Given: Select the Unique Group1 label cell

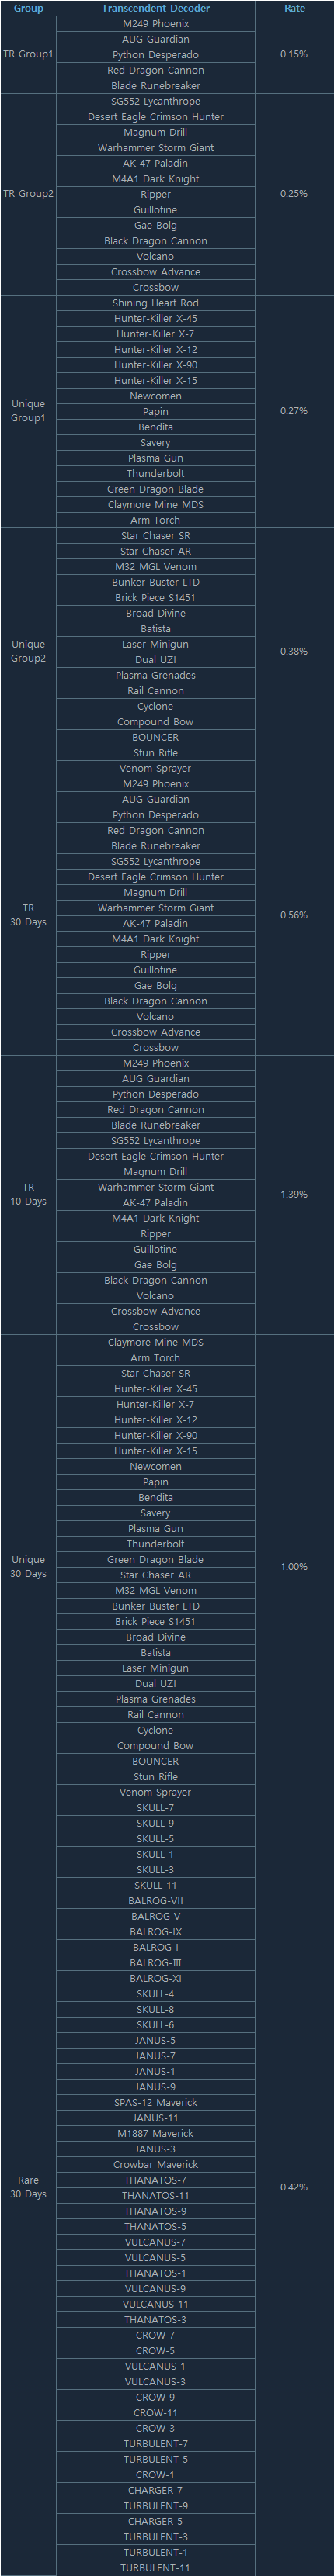Looking at the screenshot, I should [28, 411].
